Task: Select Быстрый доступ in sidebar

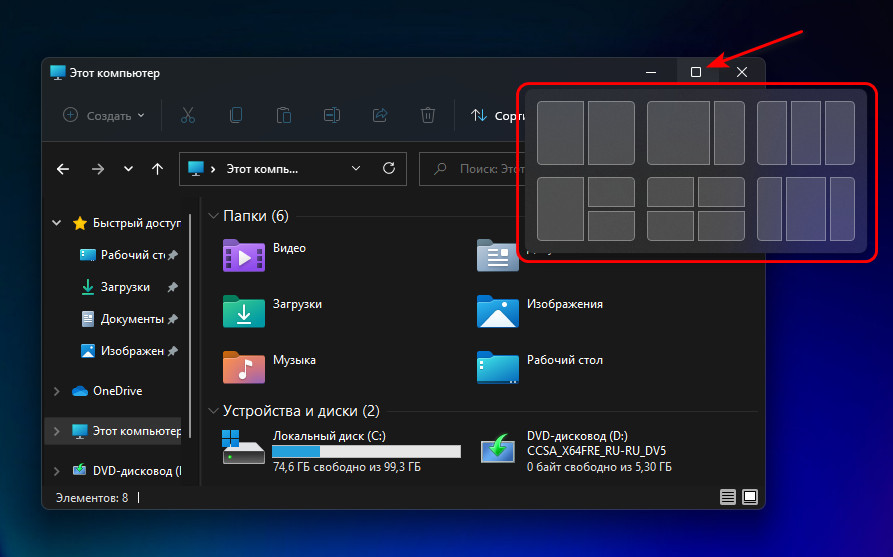Action: (x=127, y=223)
